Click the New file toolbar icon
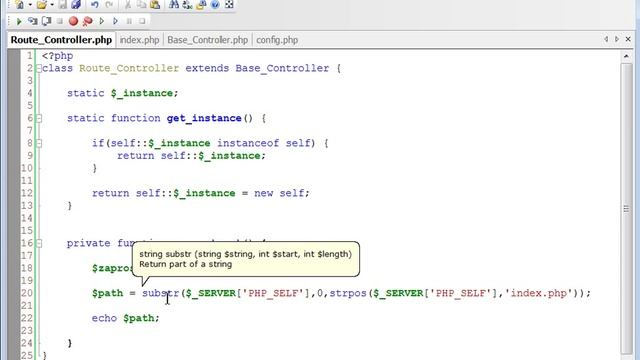Screen dimensions: 640x360 [20, 5]
